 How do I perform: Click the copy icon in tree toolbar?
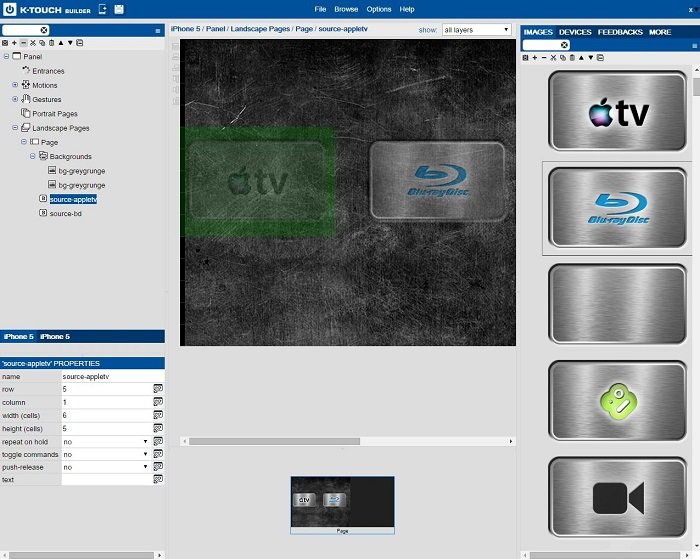tap(42, 43)
